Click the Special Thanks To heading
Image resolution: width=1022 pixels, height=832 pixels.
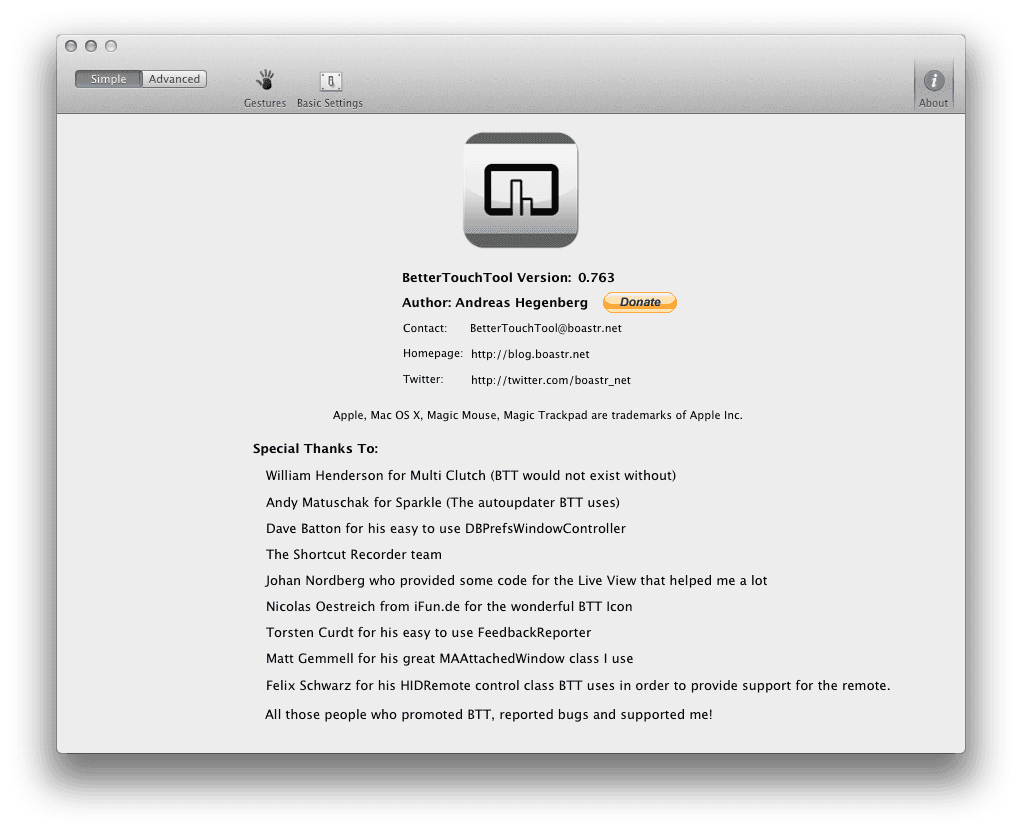(x=315, y=448)
